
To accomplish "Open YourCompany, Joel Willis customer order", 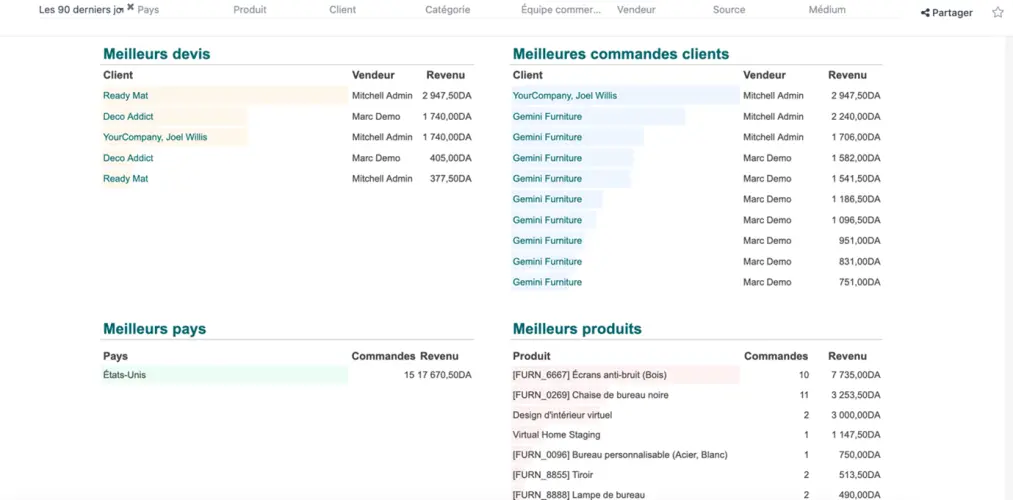I will (x=565, y=96).
